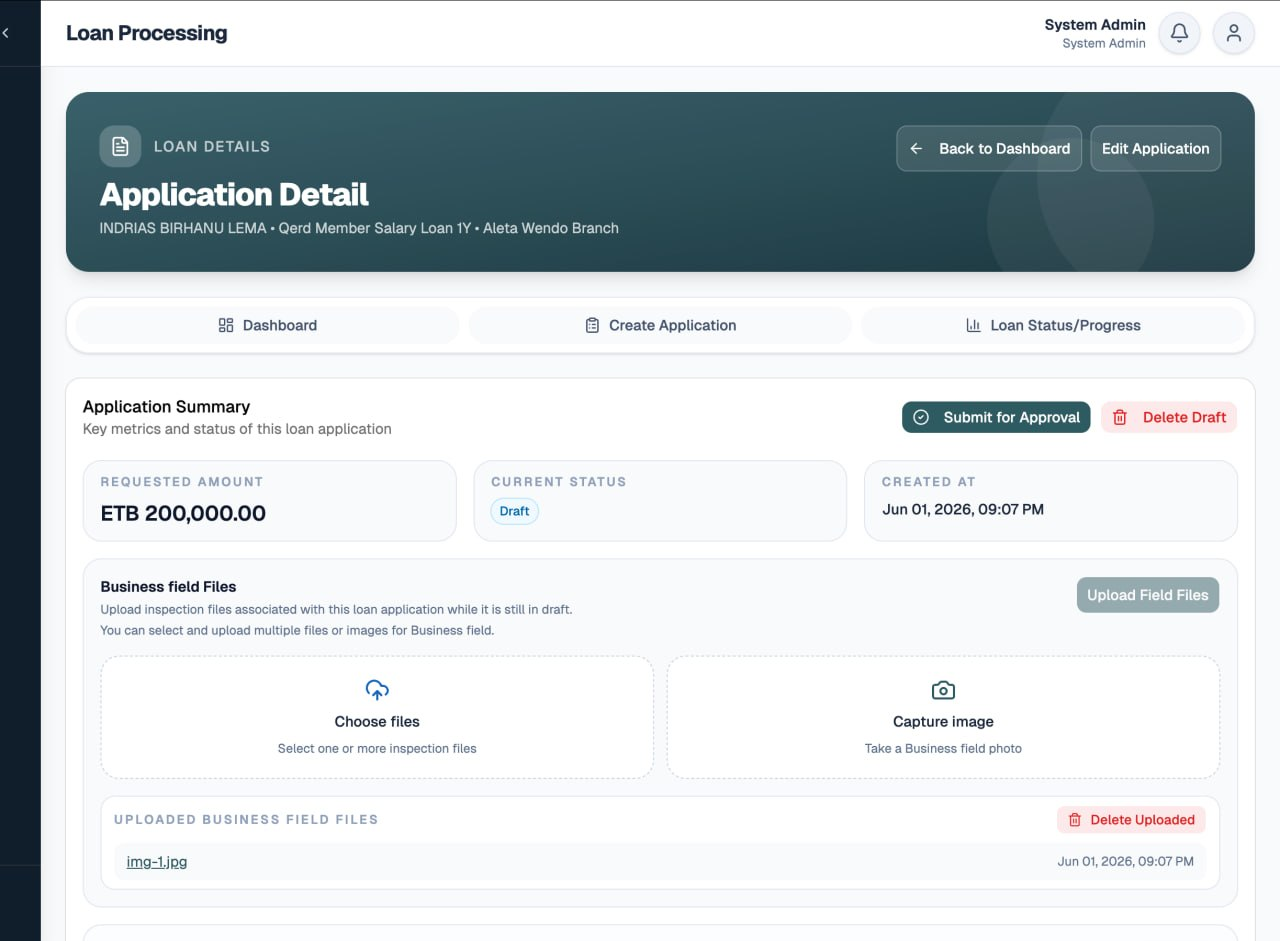1280x941 pixels.
Task: Click trash icon in Delete Uploaded
Action: pos(1075,820)
